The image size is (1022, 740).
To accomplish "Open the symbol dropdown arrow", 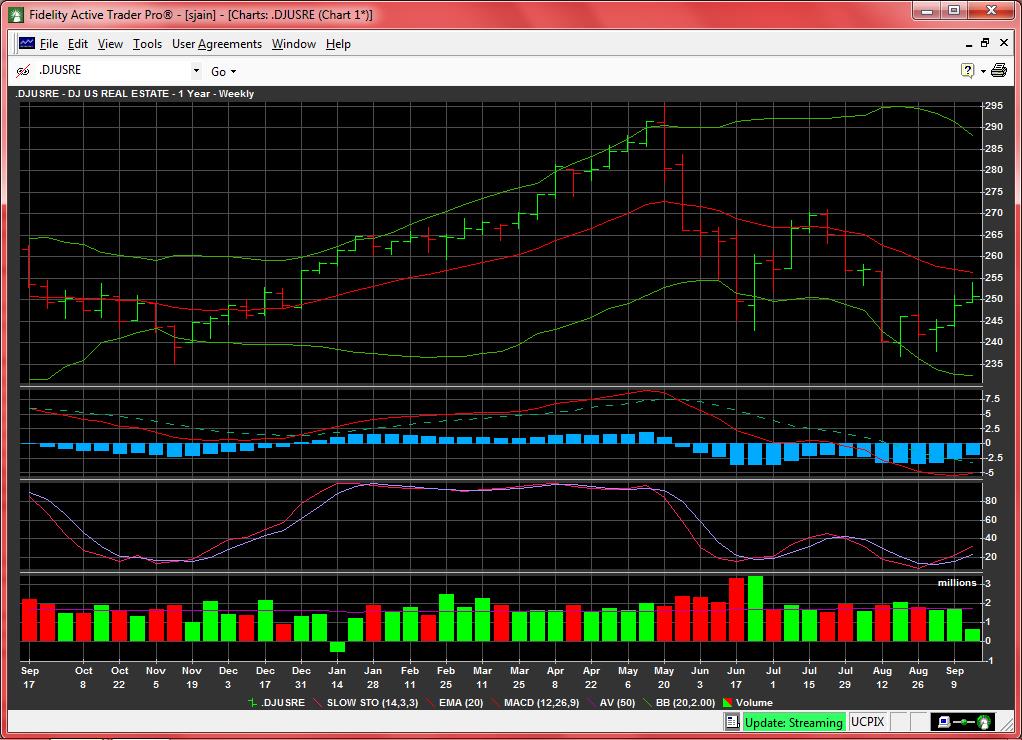I will 196,71.
